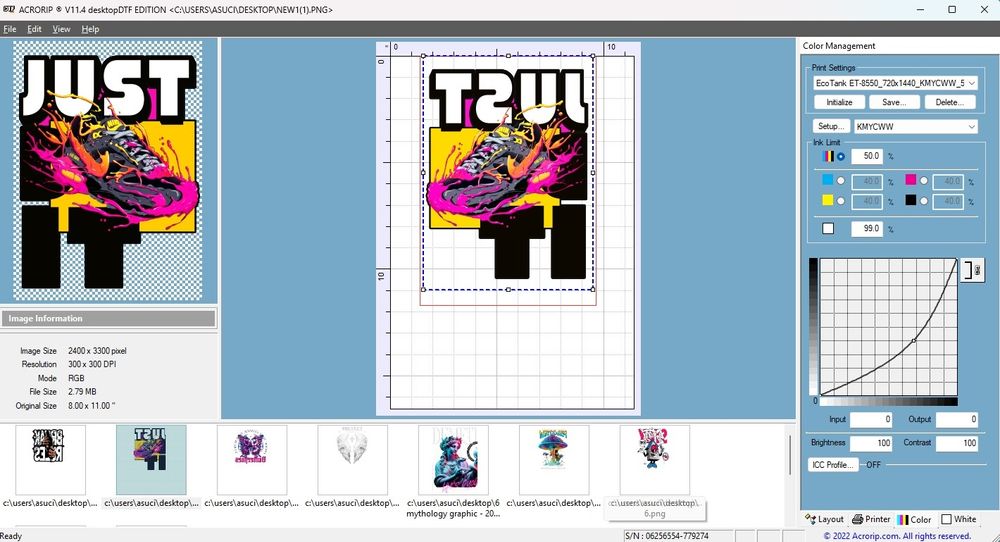Screen dimensions: 1000x542
Task: Click the Save... button
Action: click(x=893, y=102)
